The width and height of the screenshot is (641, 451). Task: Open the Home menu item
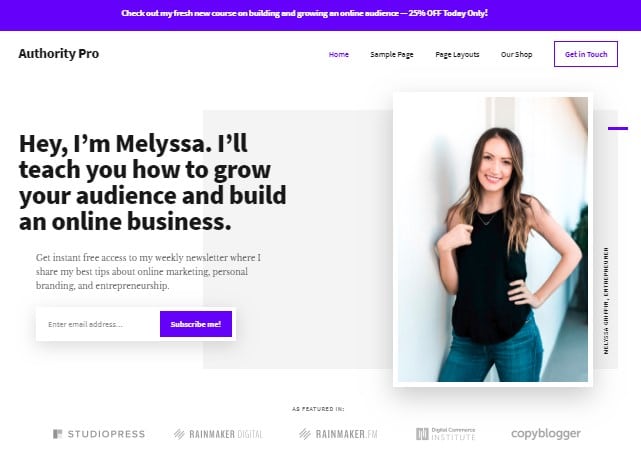coord(338,54)
